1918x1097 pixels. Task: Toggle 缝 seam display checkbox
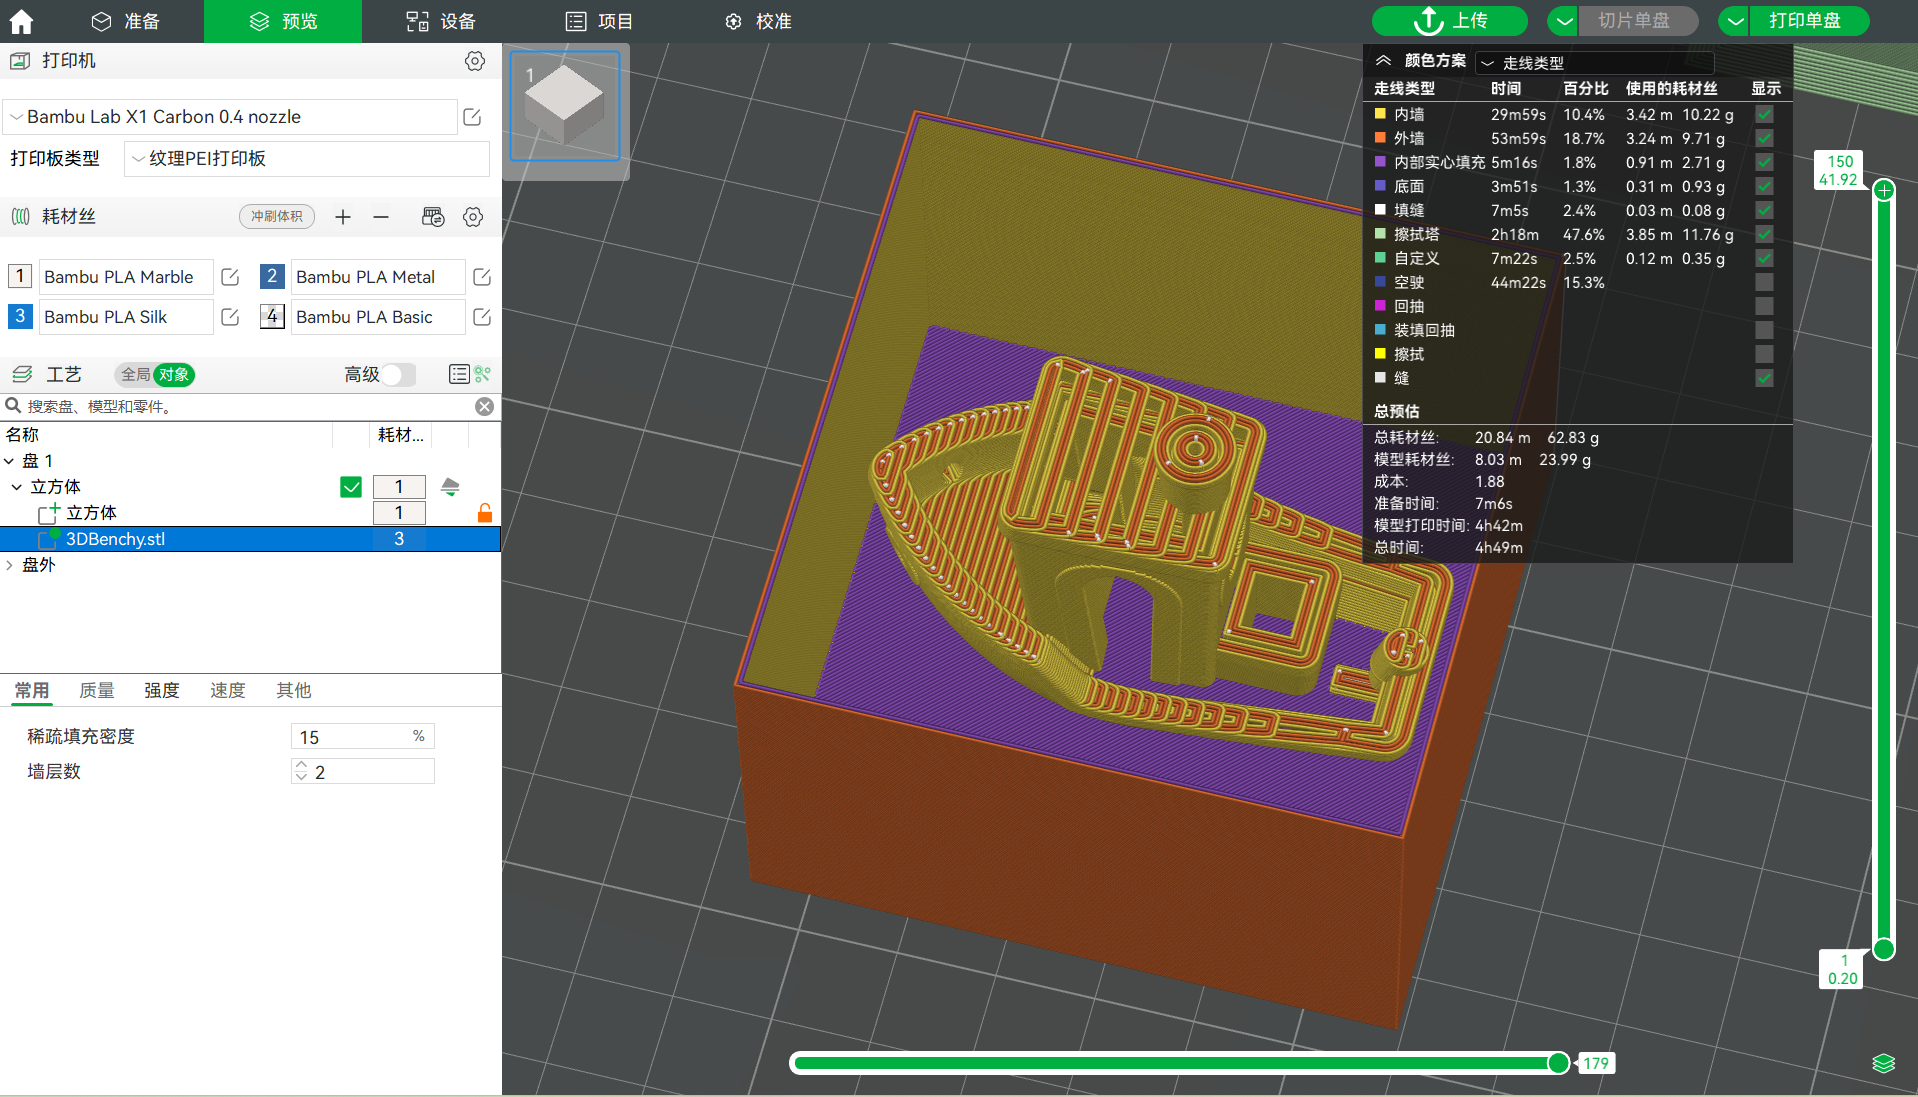click(x=1764, y=379)
